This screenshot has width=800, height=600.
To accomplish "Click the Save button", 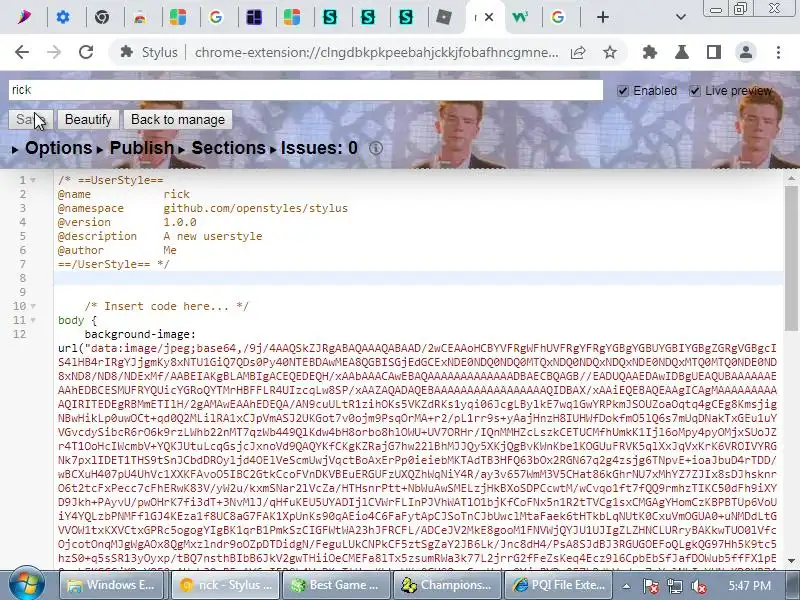I will tap(30, 119).
